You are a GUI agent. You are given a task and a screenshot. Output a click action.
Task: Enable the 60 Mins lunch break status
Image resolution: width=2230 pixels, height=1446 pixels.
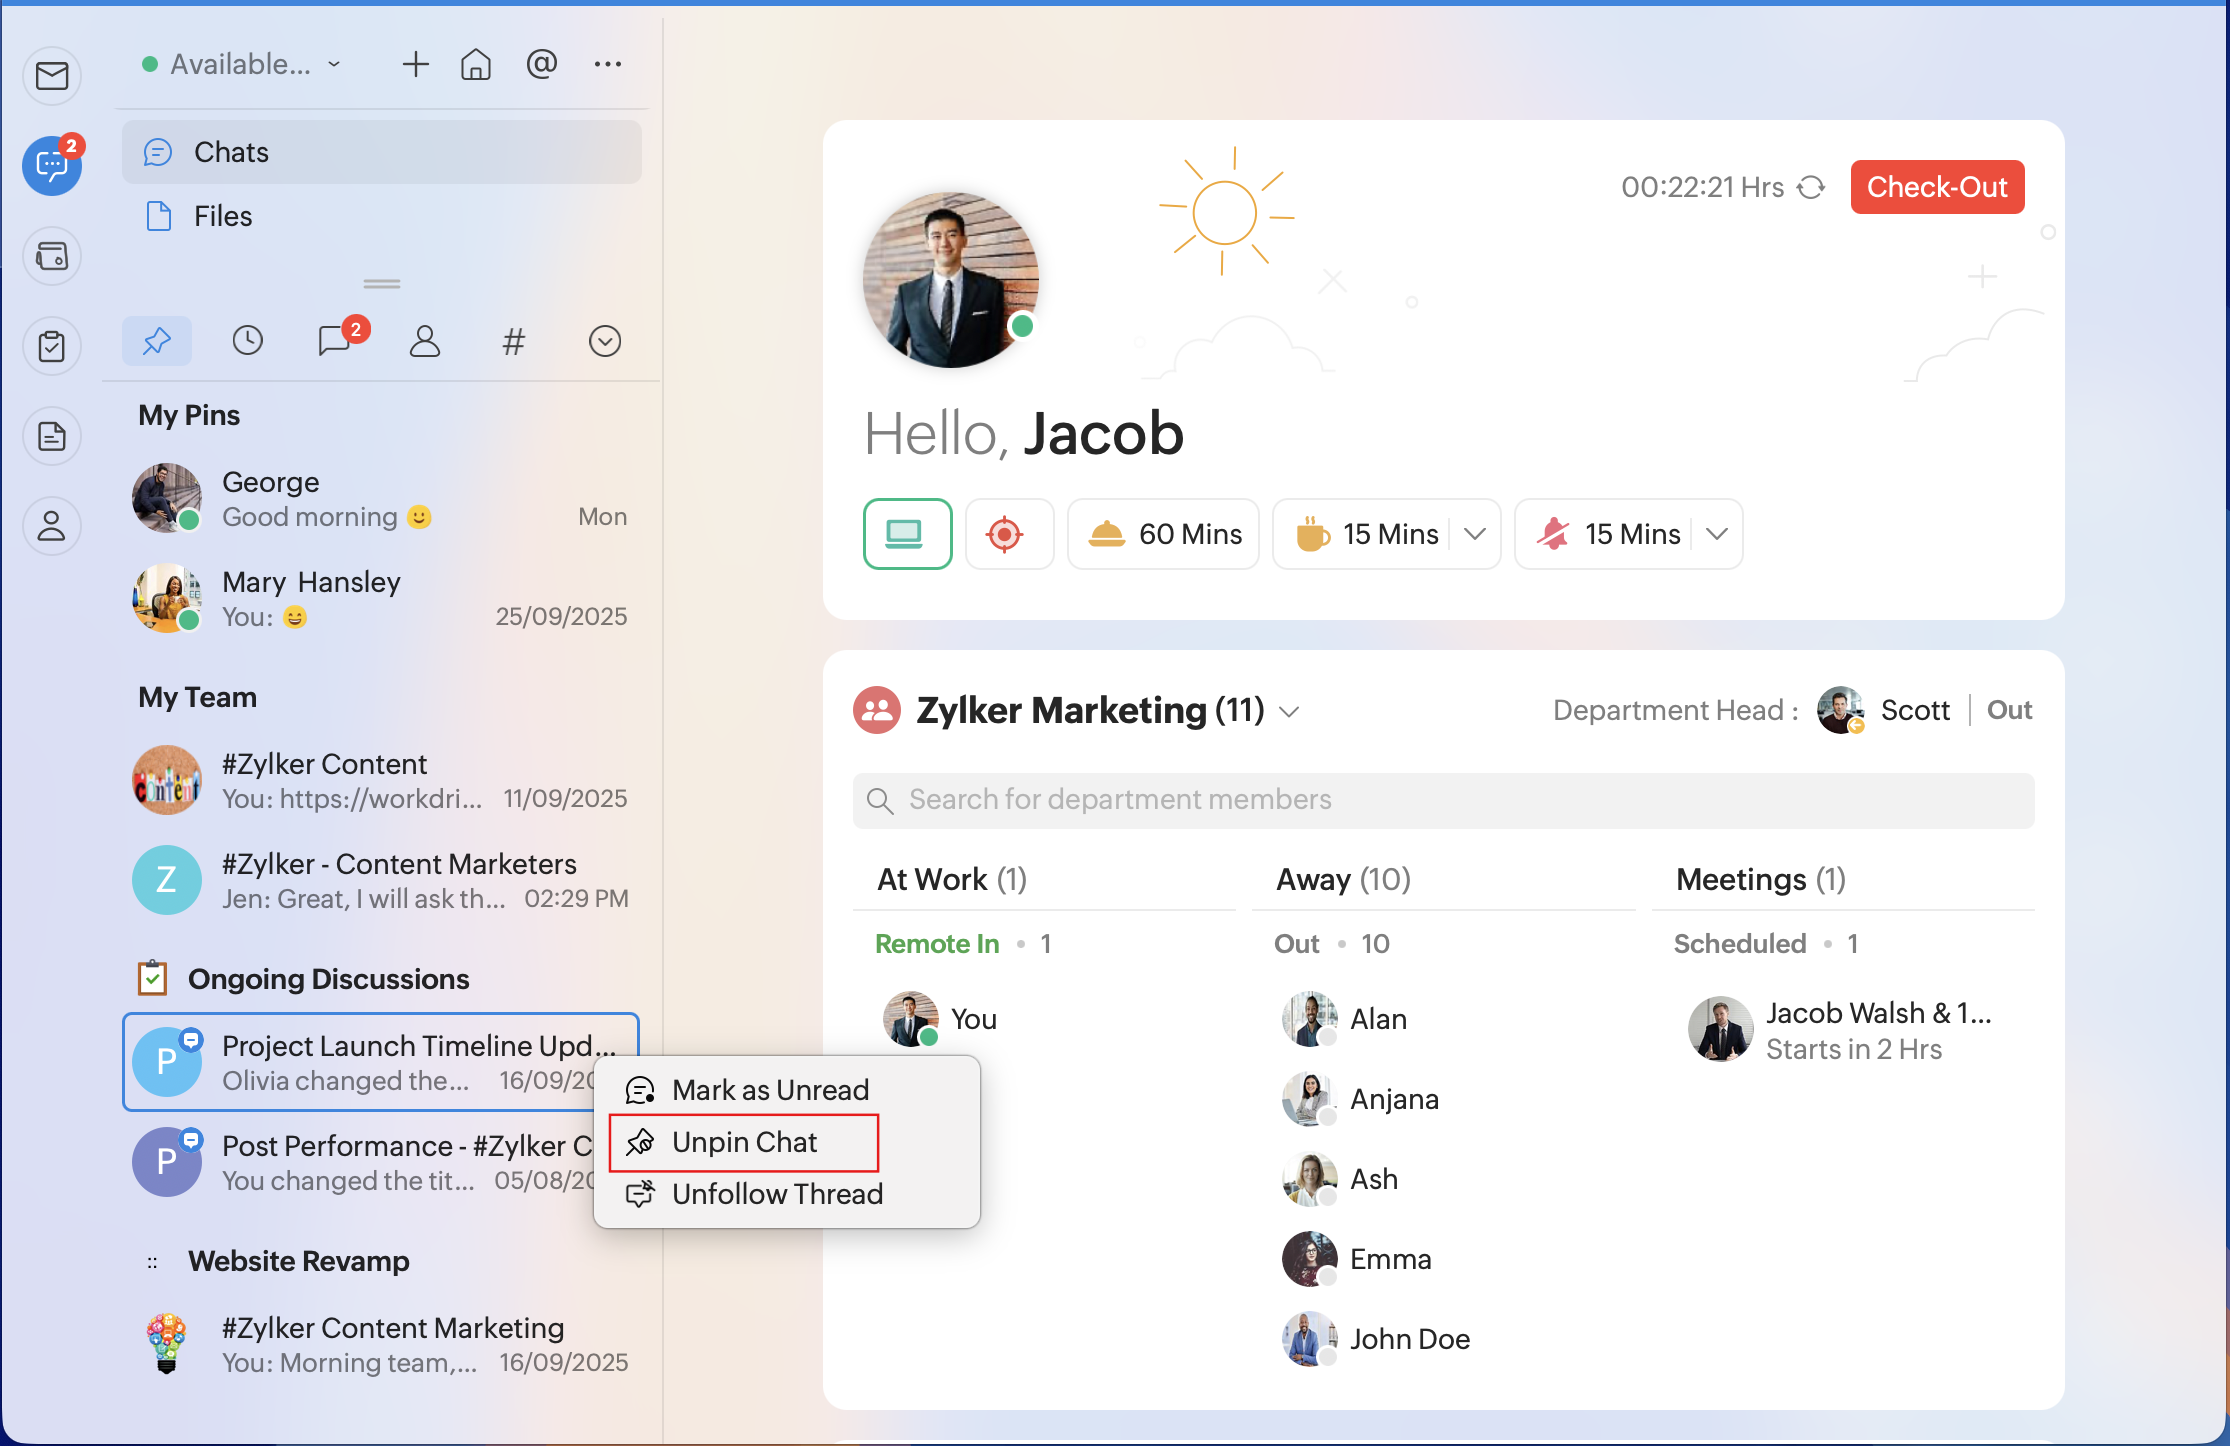(1163, 534)
